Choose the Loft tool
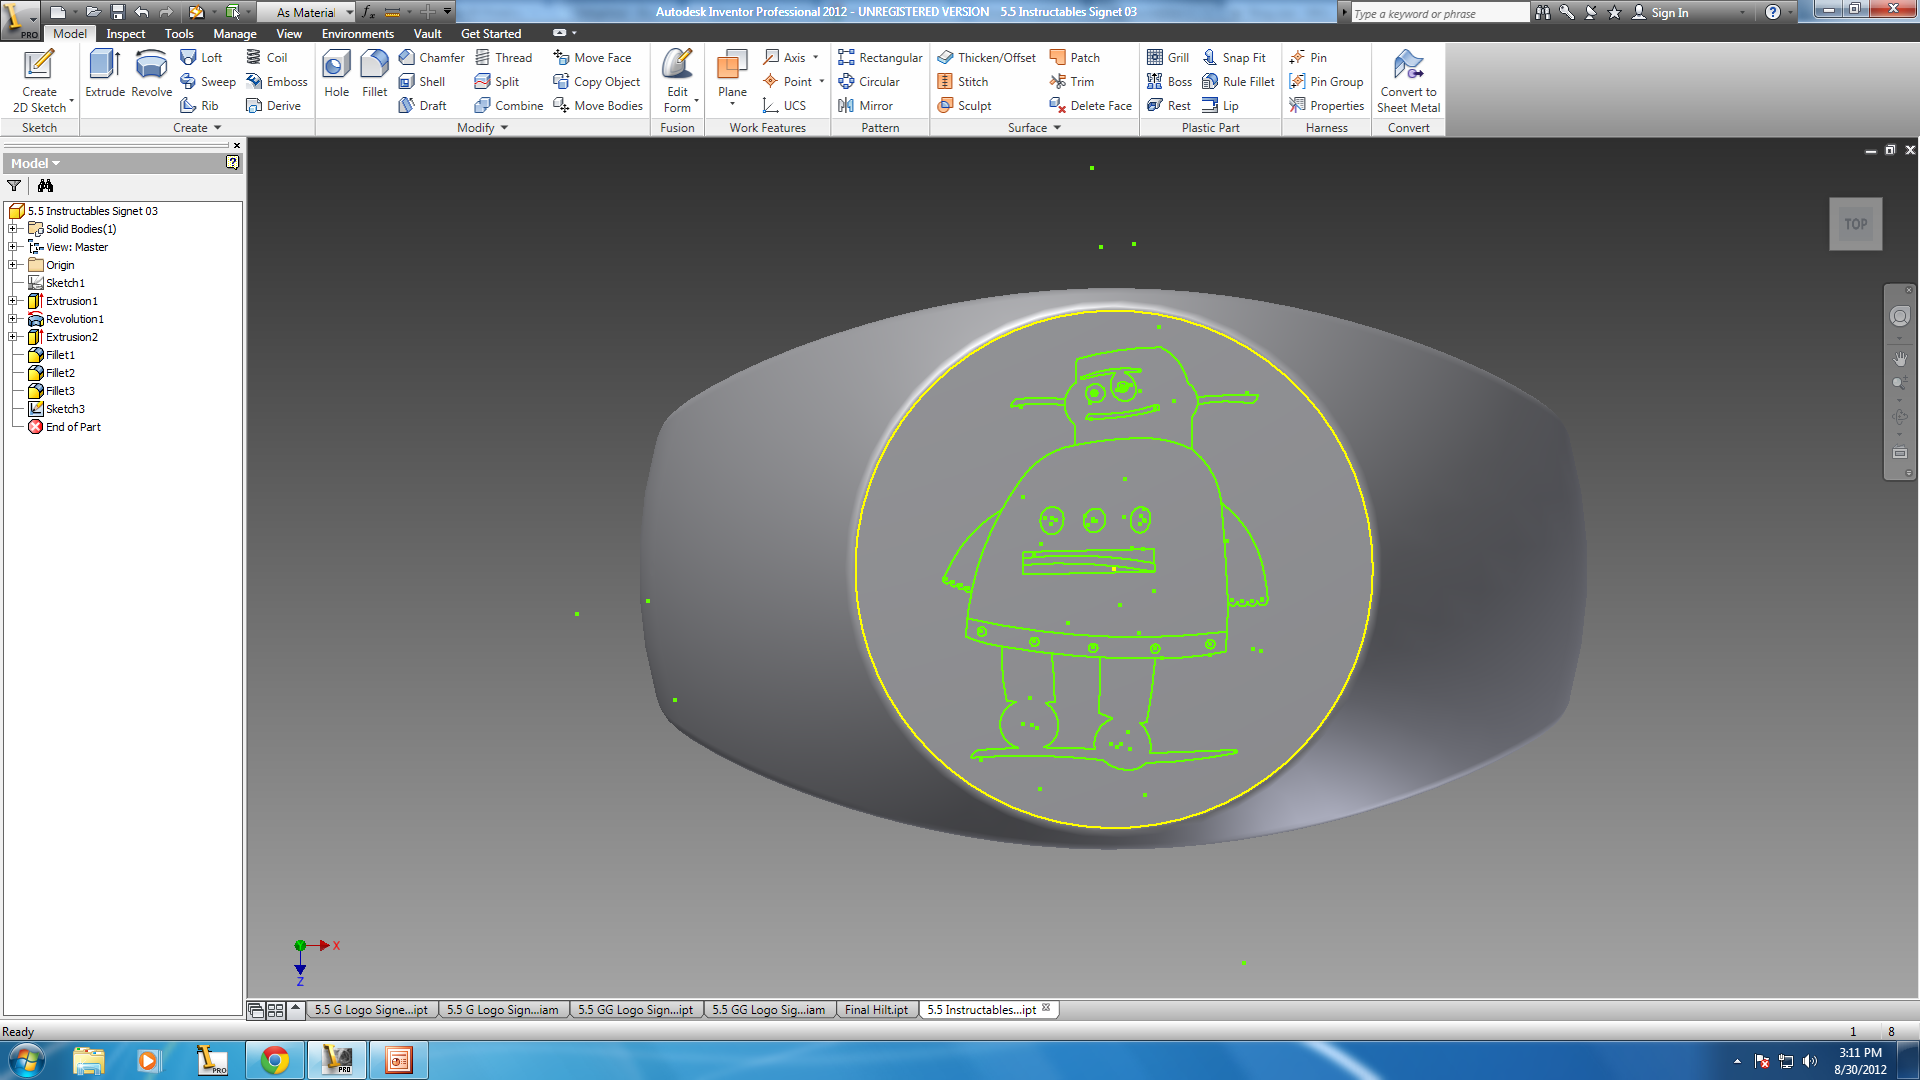1920x1080 pixels. point(201,58)
